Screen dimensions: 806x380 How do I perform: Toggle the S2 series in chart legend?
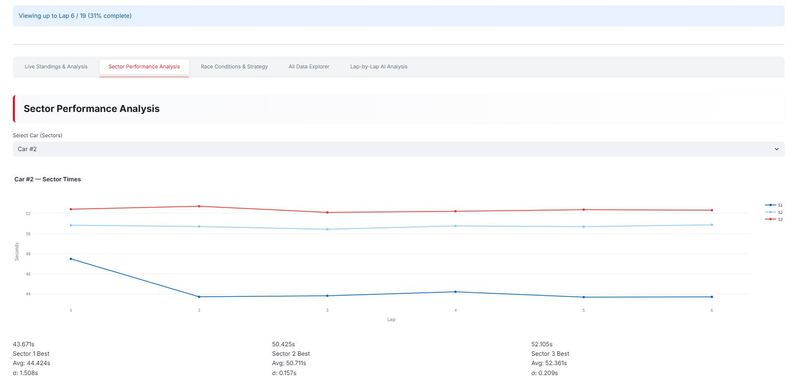774,212
